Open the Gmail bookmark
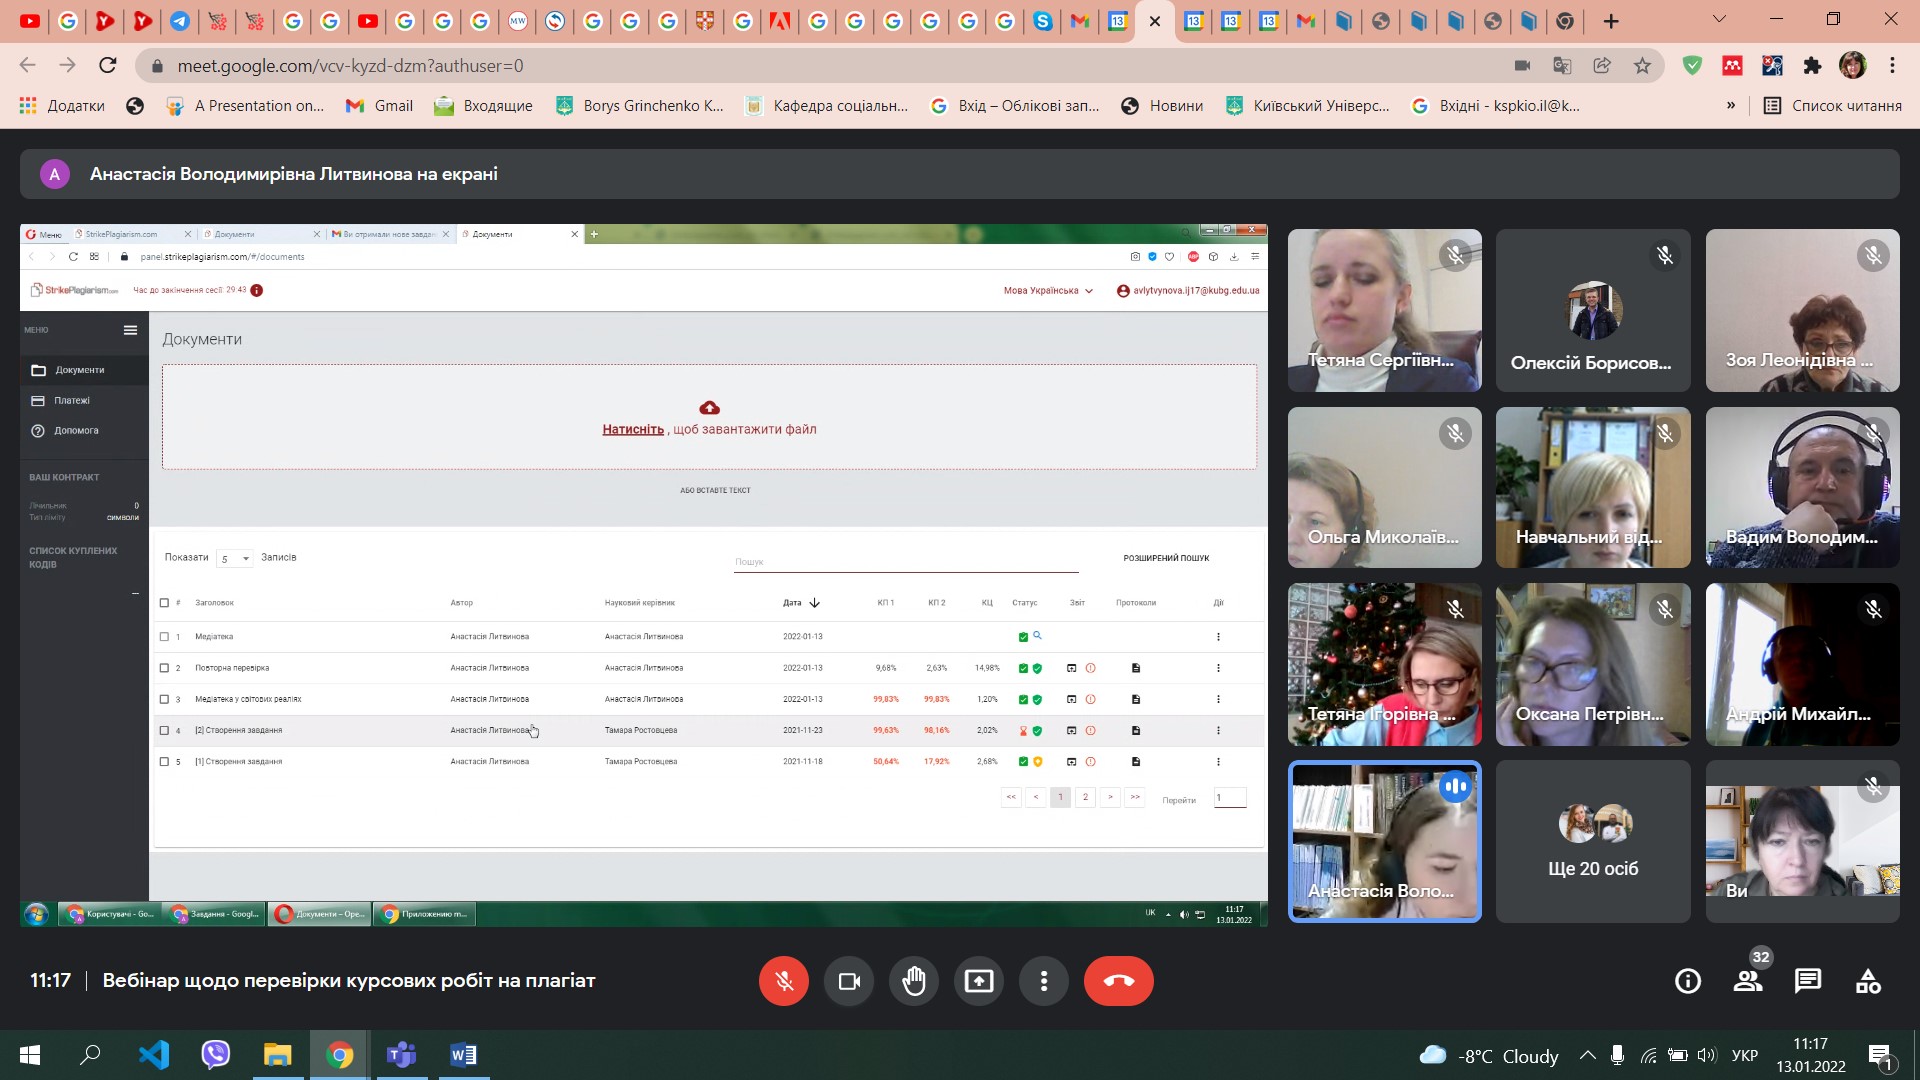Viewport: 1920px width, 1080px height. point(379,106)
